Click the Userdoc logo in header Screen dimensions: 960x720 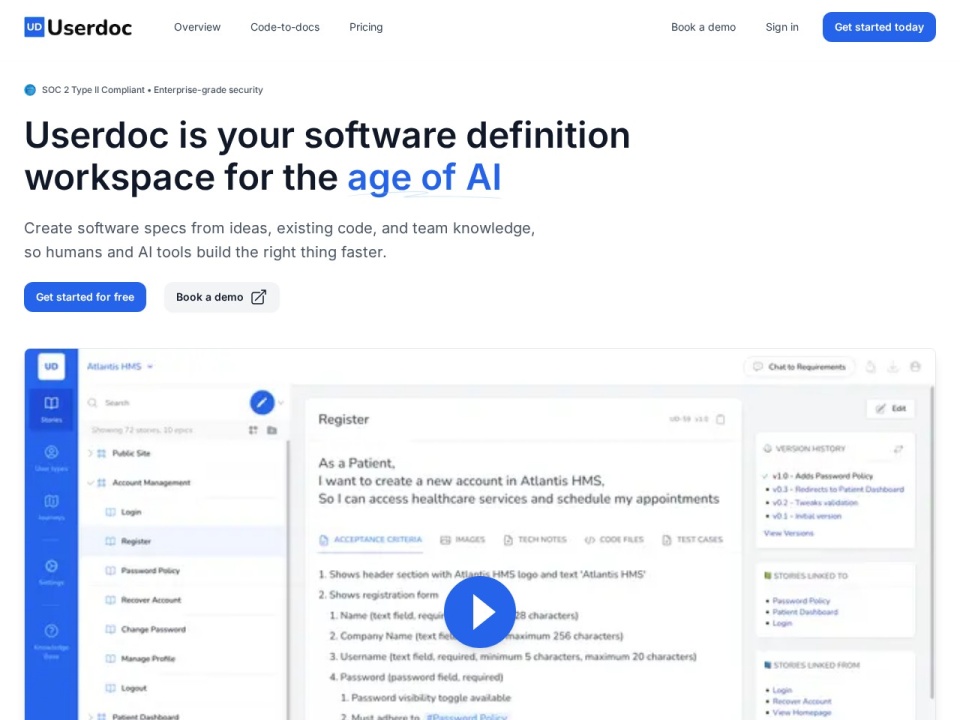pos(78,27)
